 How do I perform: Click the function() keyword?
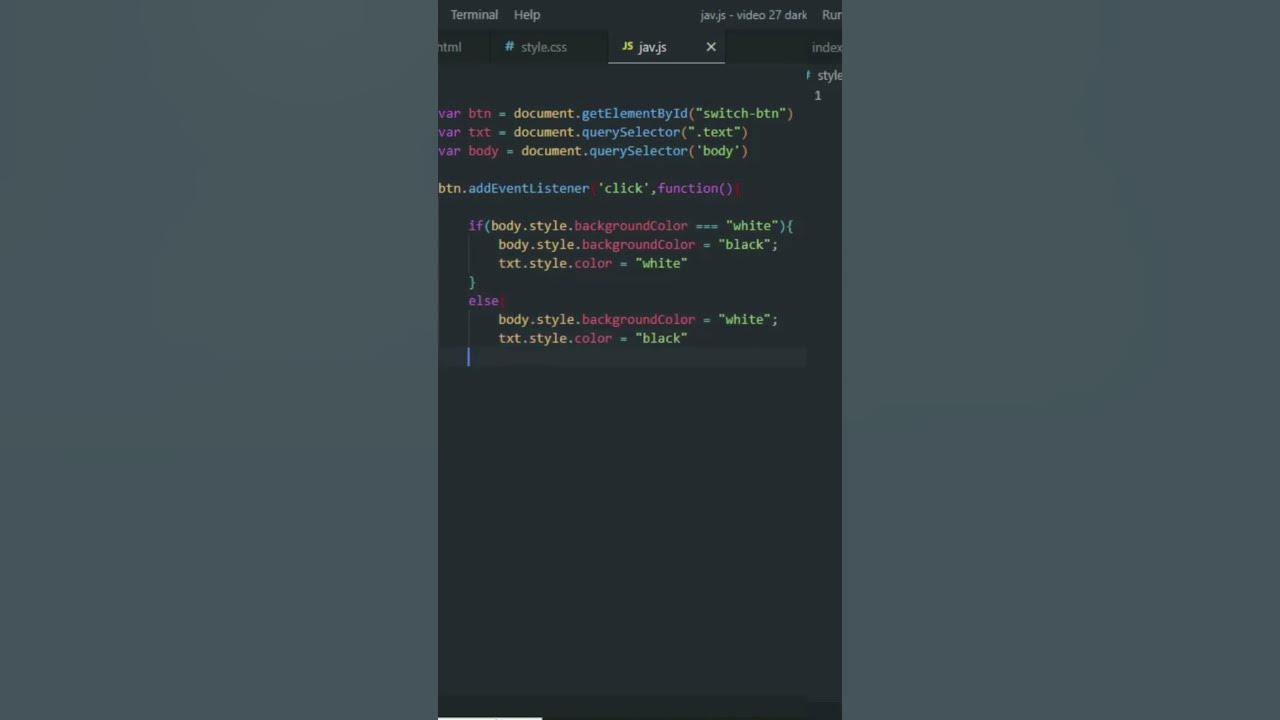[x=695, y=188]
